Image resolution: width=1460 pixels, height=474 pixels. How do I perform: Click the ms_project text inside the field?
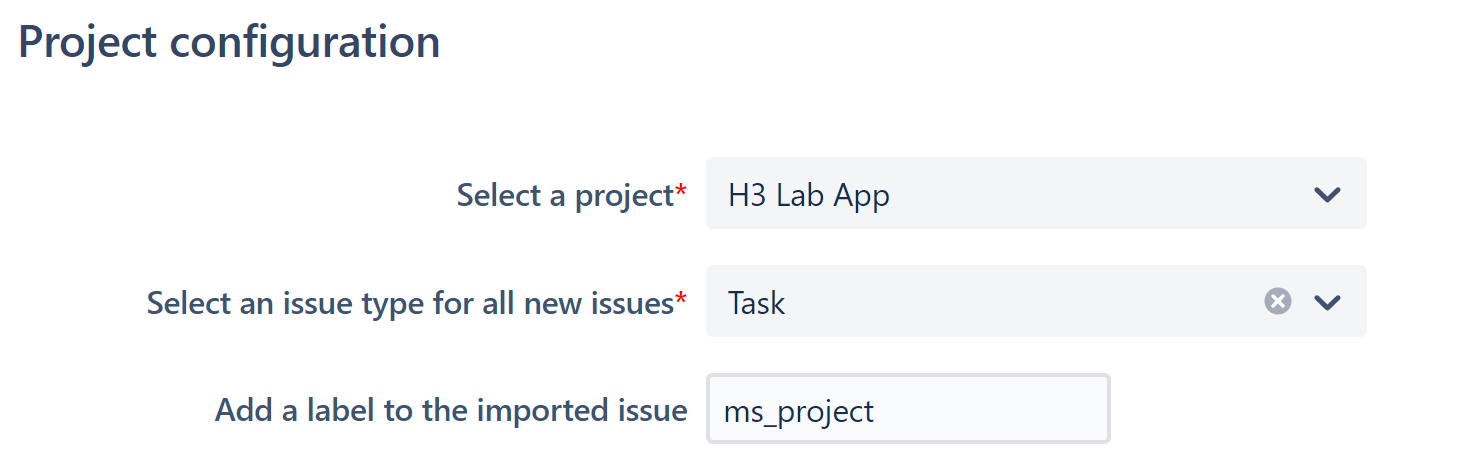click(x=799, y=411)
